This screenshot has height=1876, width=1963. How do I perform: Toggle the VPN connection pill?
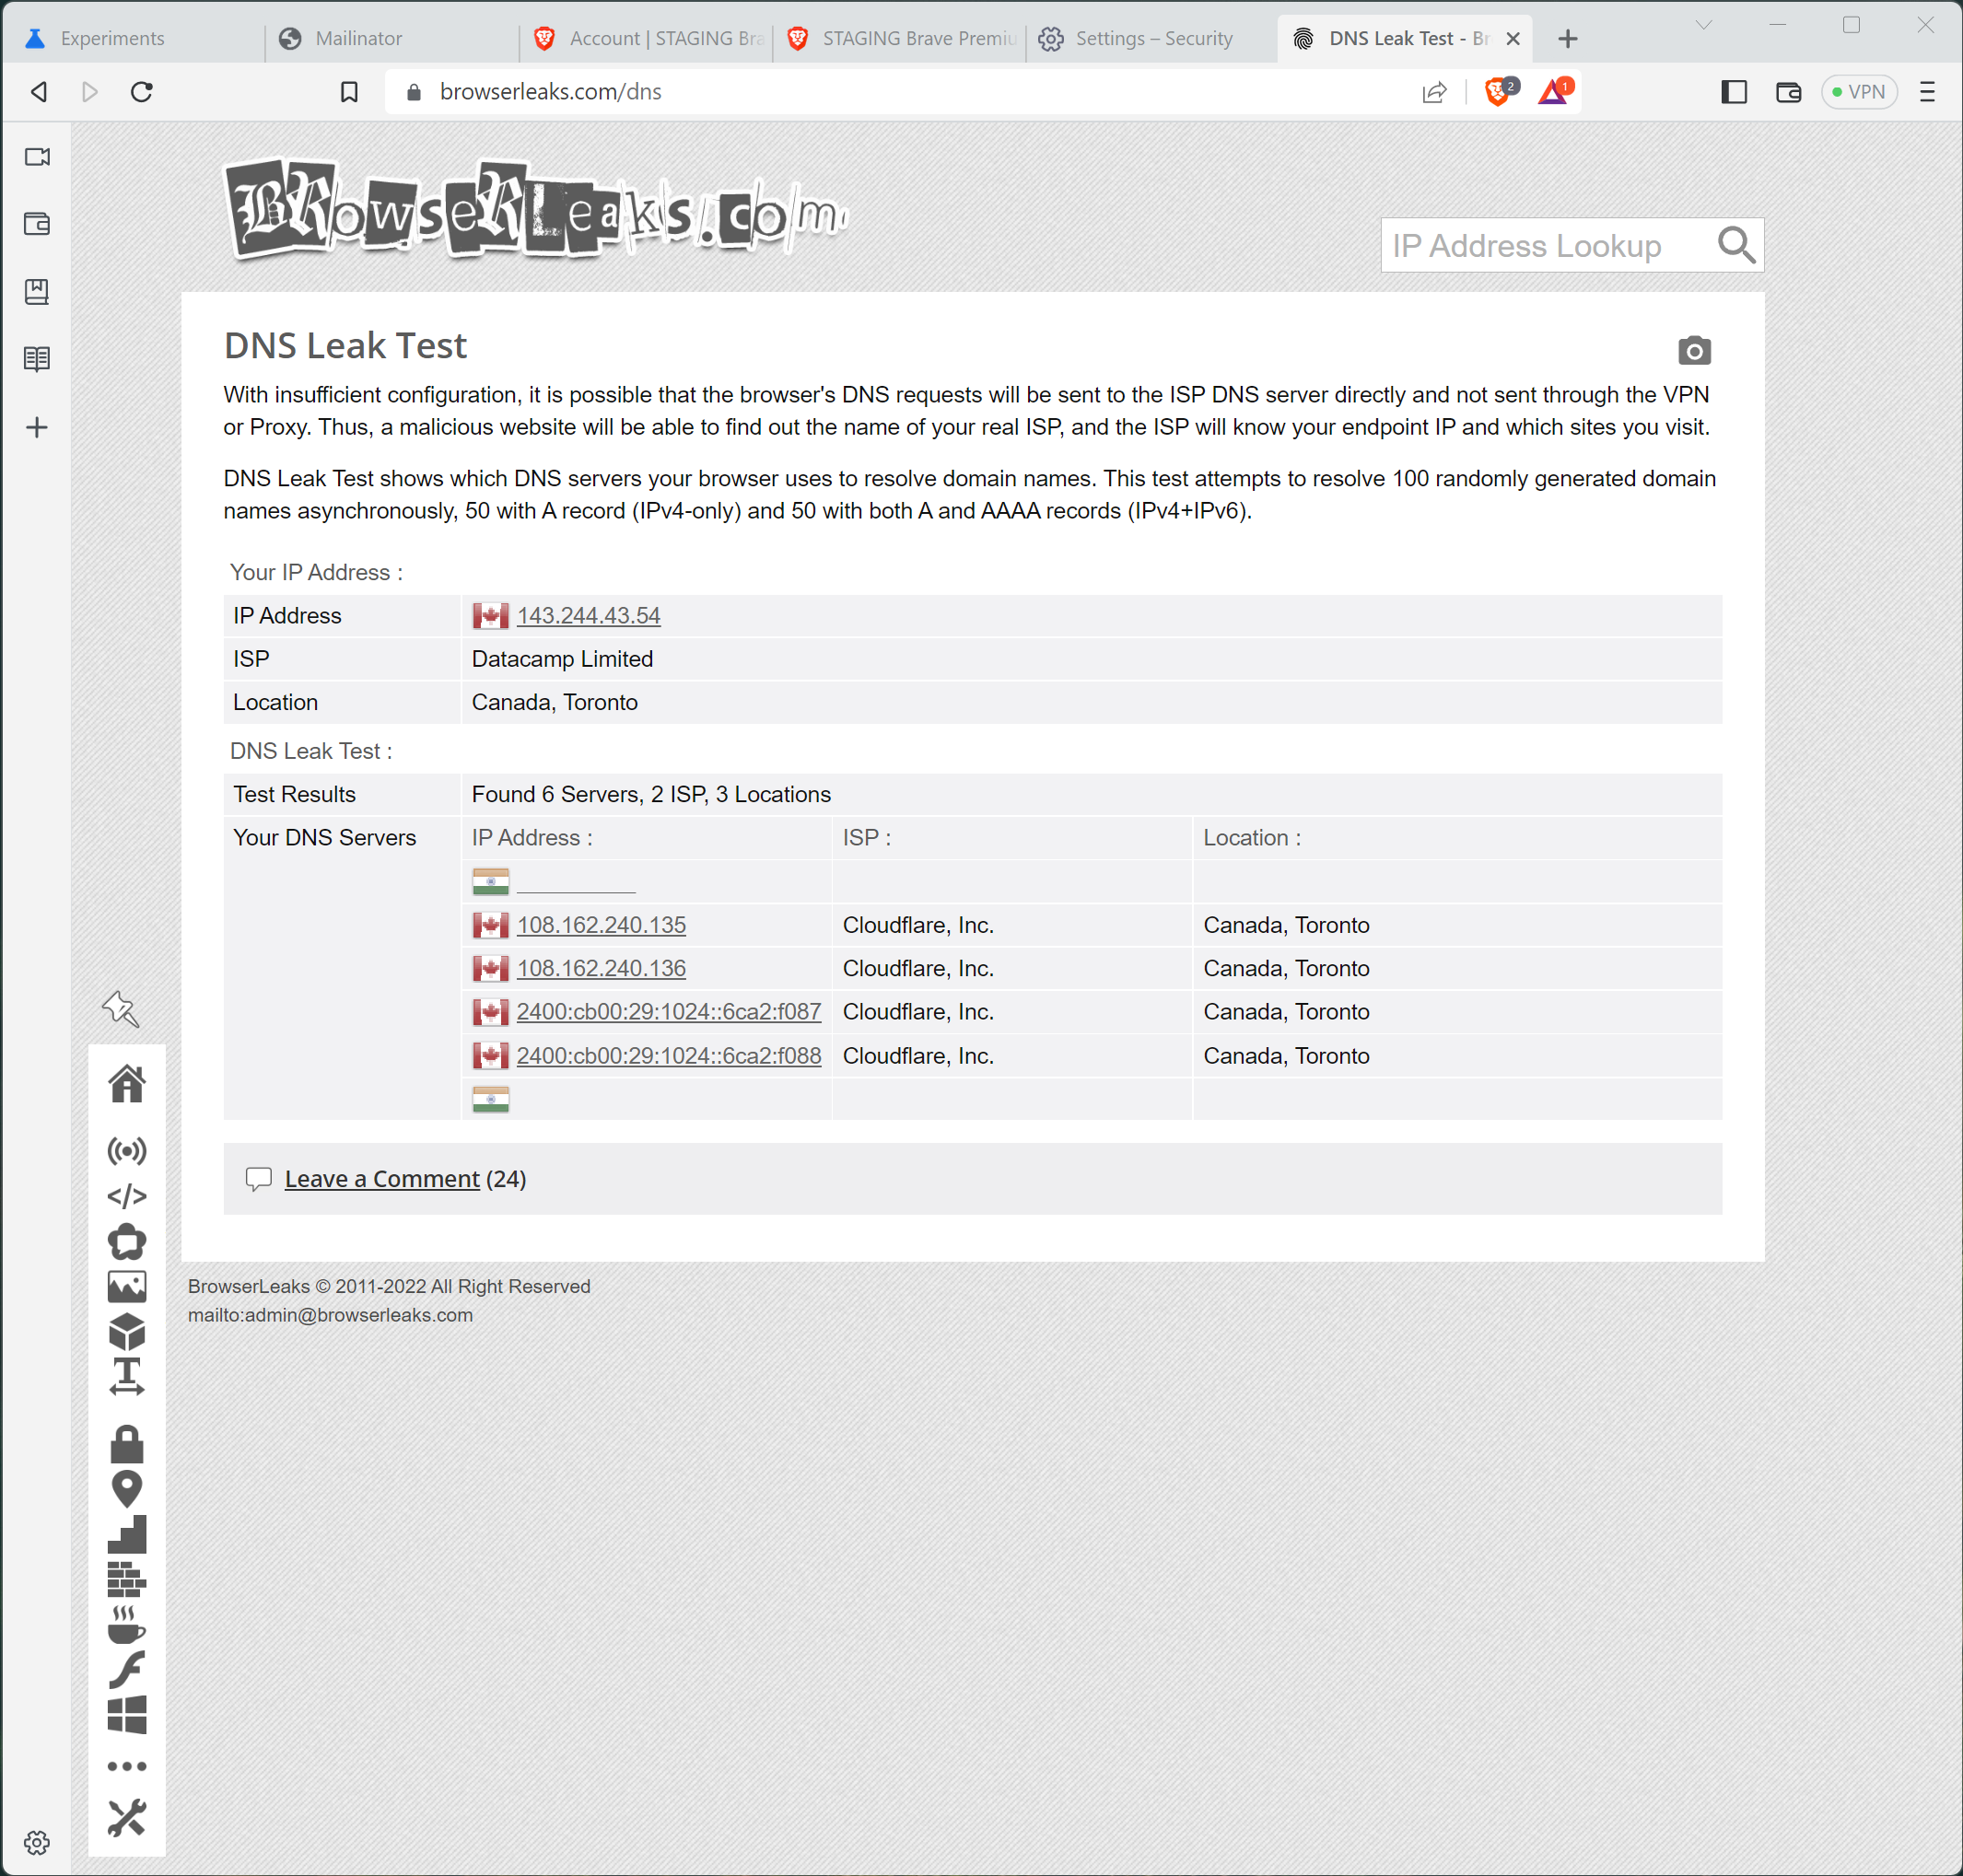pos(1858,91)
